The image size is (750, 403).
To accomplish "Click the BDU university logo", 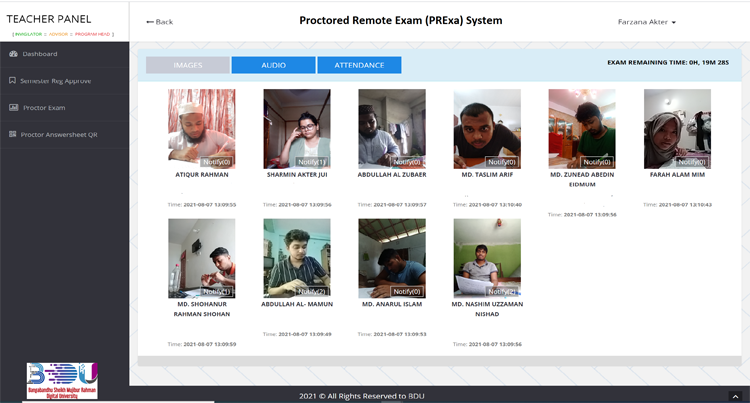I will pyautogui.click(x=62, y=381).
